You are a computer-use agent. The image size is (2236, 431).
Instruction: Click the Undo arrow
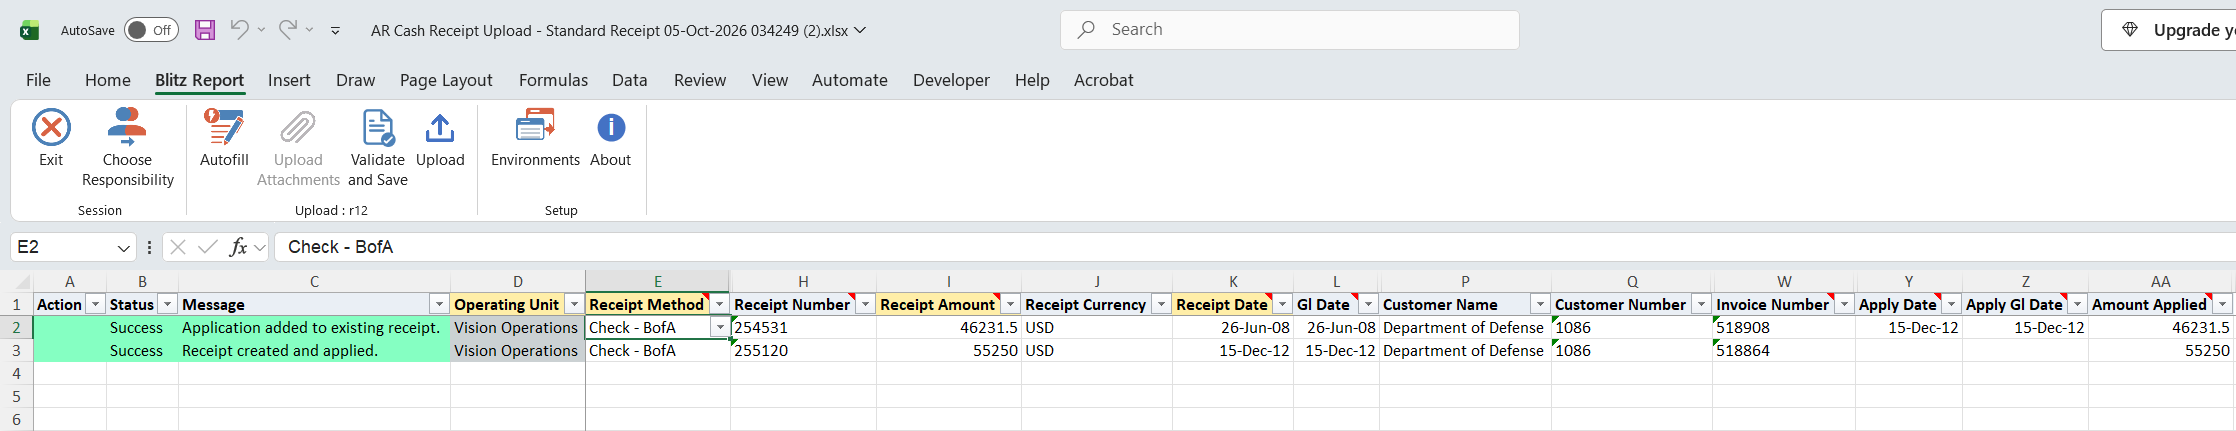click(239, 30)
